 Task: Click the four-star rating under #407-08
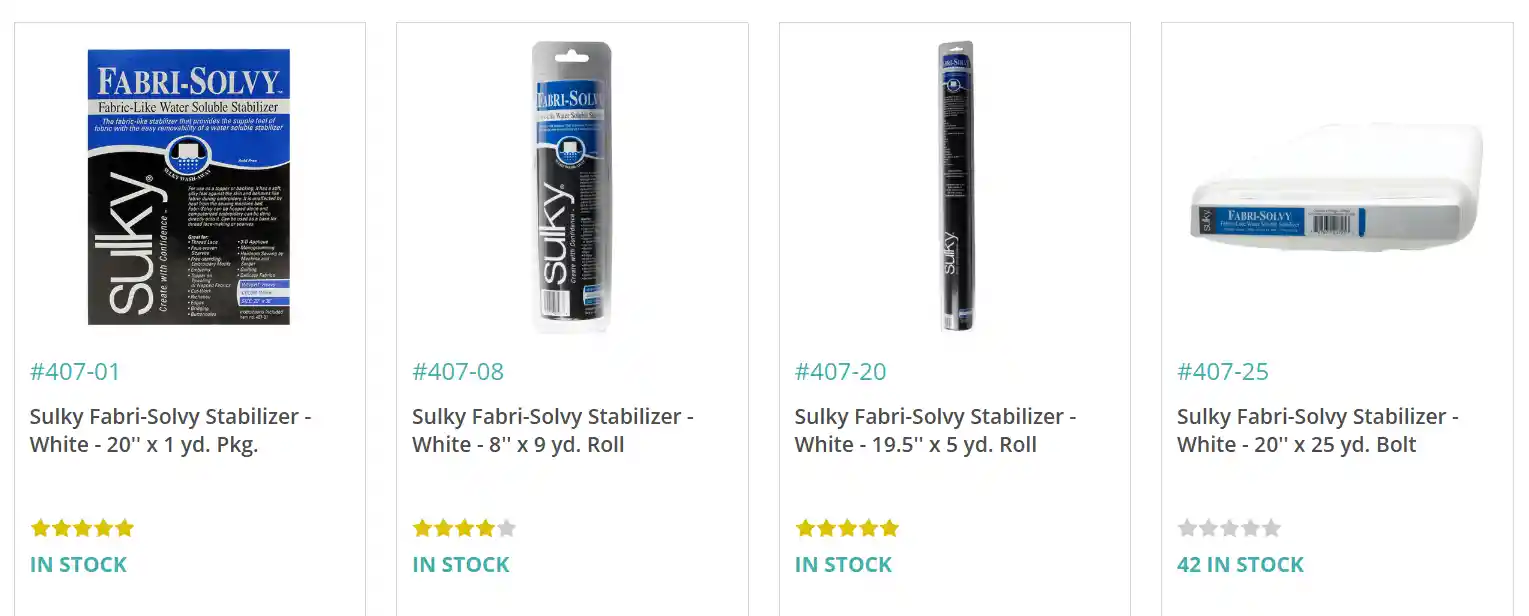click(x=464, y=528)
